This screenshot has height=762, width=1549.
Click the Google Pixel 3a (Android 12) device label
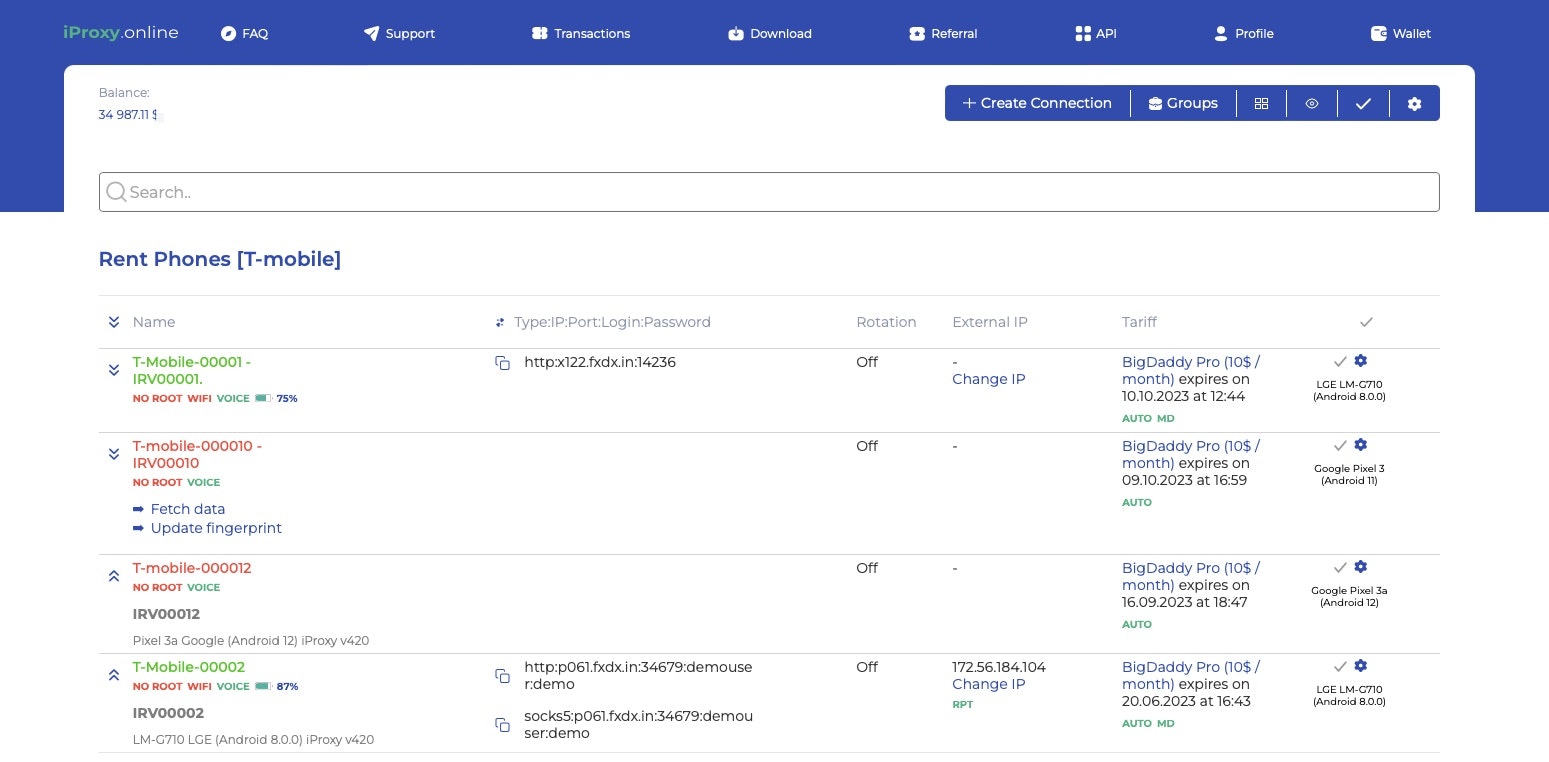click(1349, 596)
